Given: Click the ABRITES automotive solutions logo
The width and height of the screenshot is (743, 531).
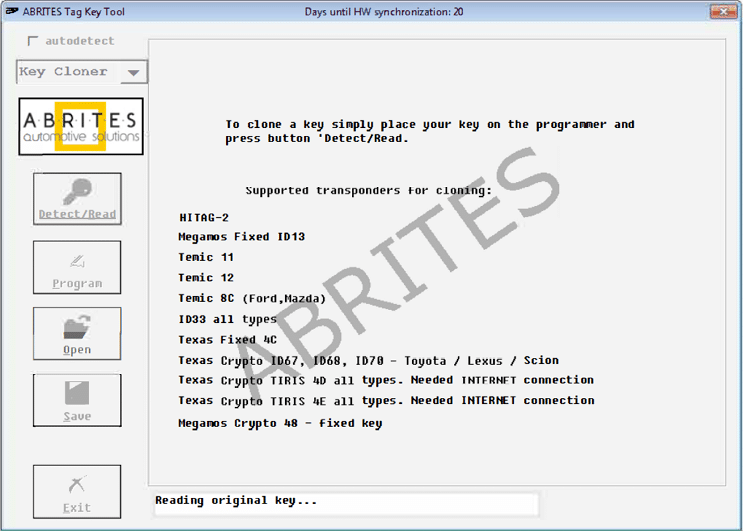Looking at the screenshot, I should coord(81,126).
